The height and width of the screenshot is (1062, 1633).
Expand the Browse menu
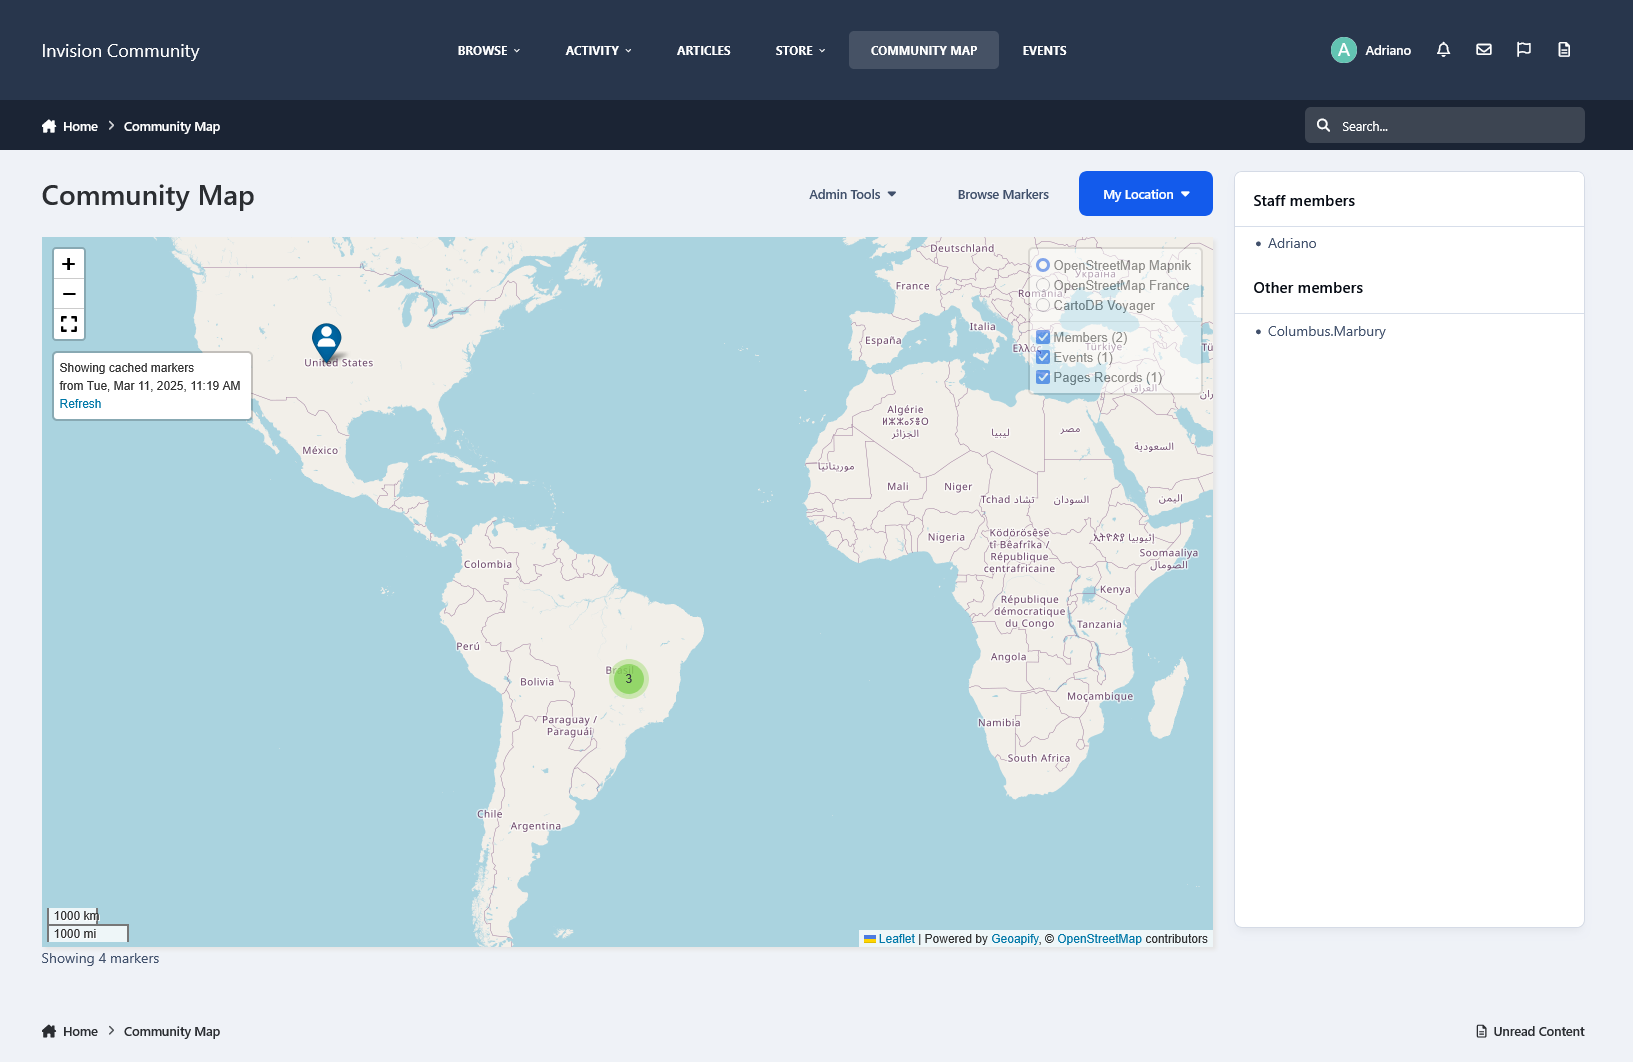(489, 50)
